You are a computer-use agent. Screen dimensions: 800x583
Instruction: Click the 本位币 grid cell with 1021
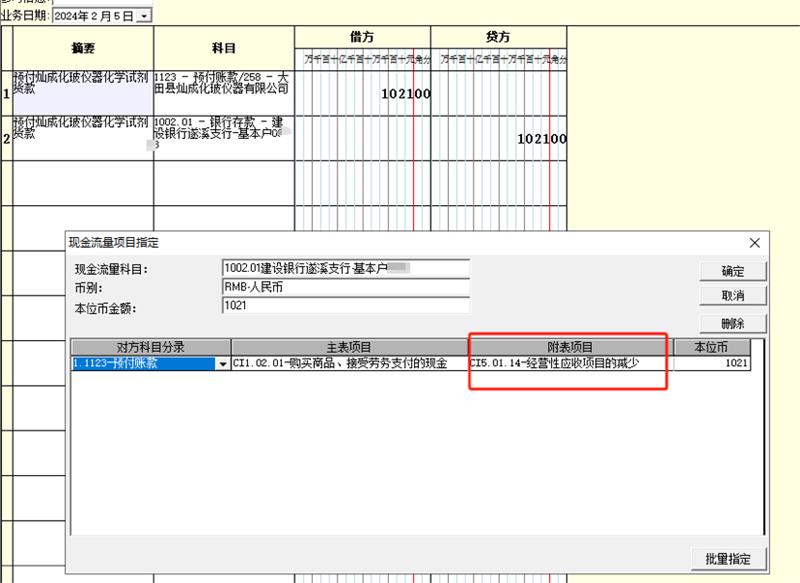click(x=711, y=364)
